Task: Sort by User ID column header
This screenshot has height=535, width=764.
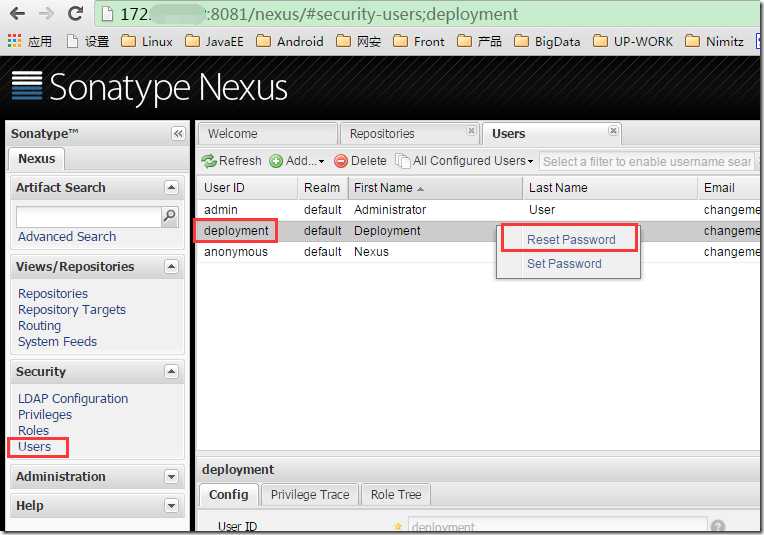Action: click(248, 188)
